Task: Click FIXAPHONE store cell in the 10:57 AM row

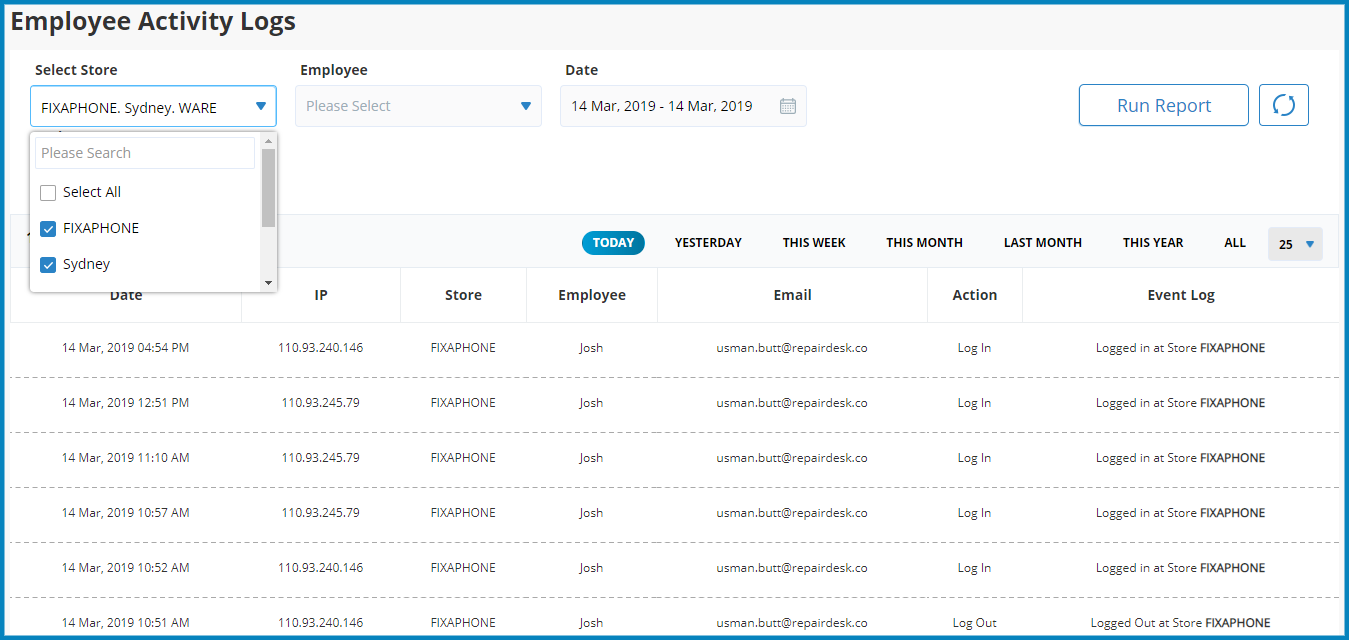Action: point(463,513)
